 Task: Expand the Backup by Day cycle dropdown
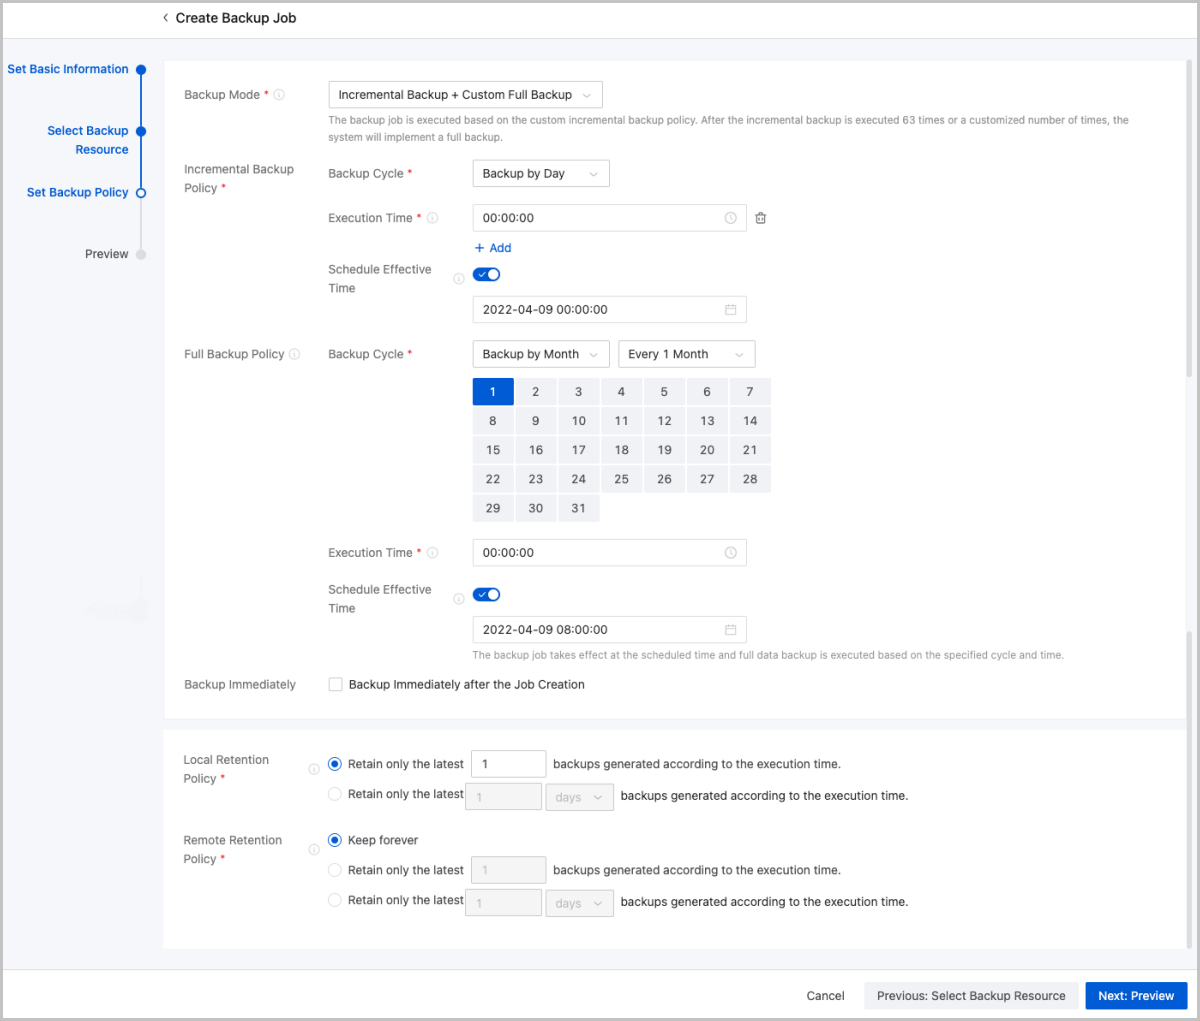pos(540,174)
